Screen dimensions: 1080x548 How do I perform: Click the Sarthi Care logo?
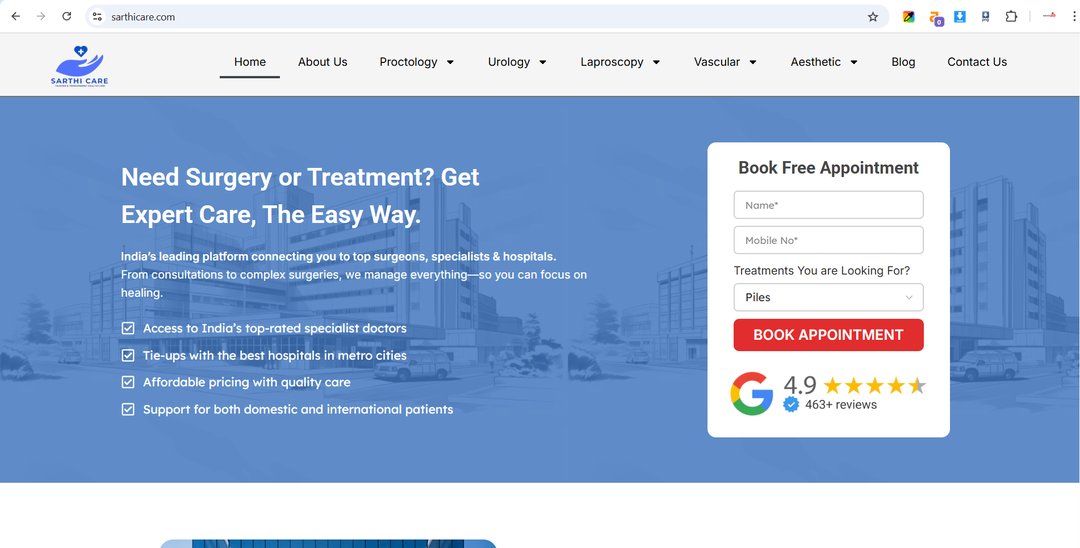click(x=79, y=66)
